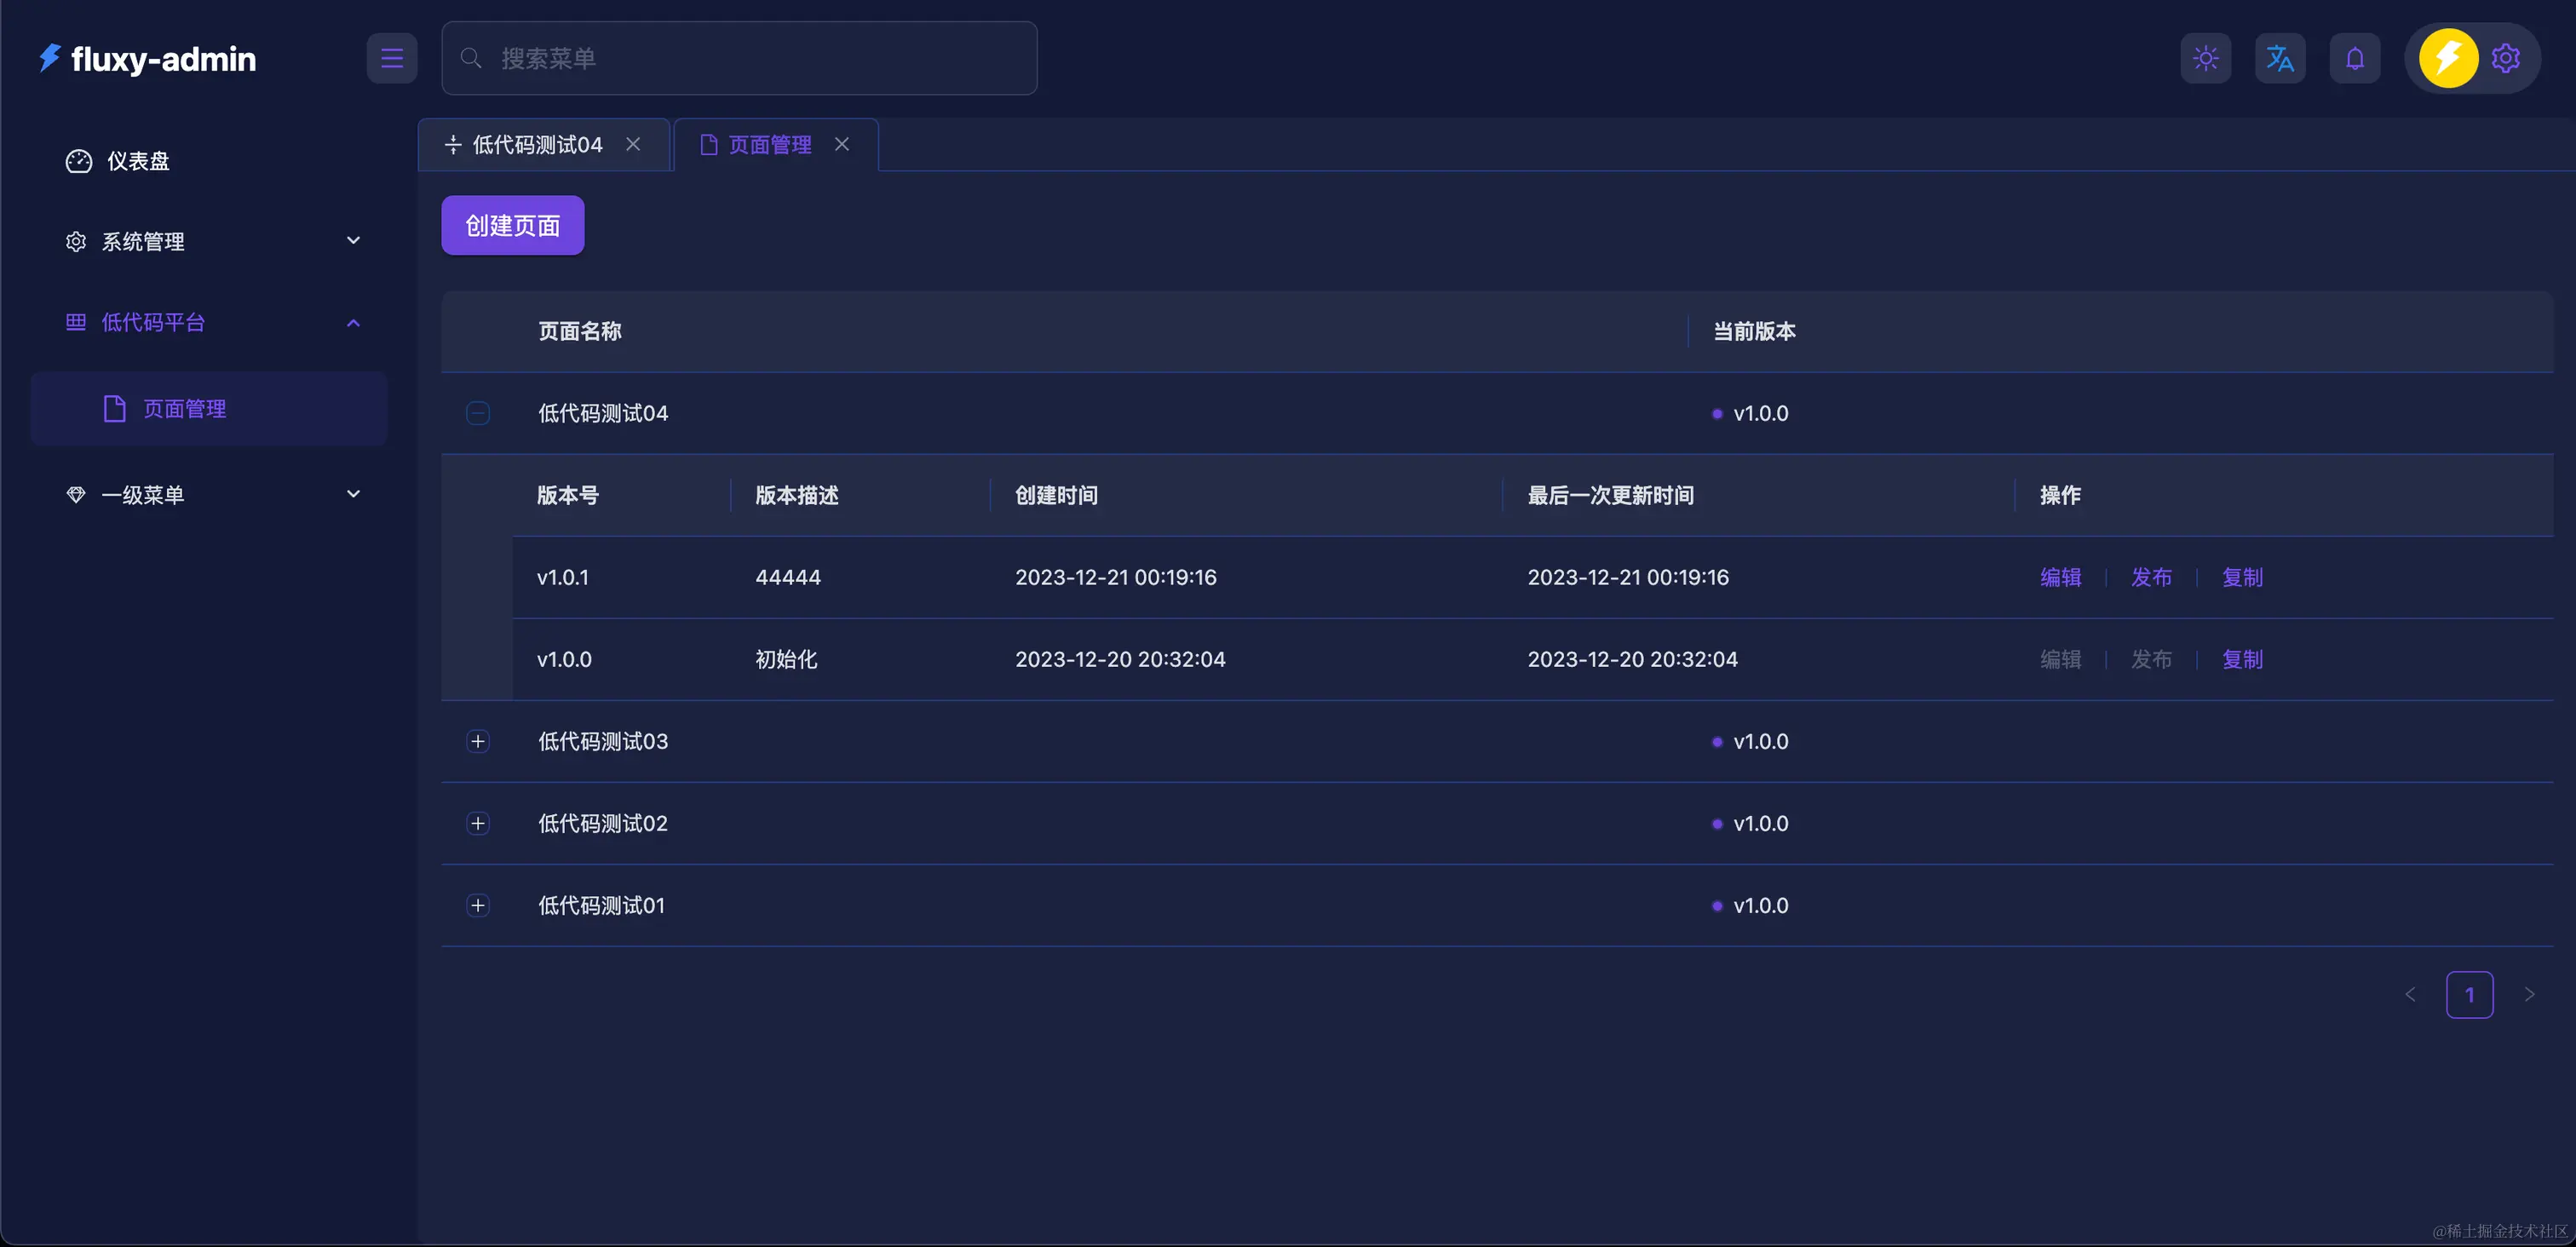
Task: Open settings gear next to avatar
Action: (2505, 58)
